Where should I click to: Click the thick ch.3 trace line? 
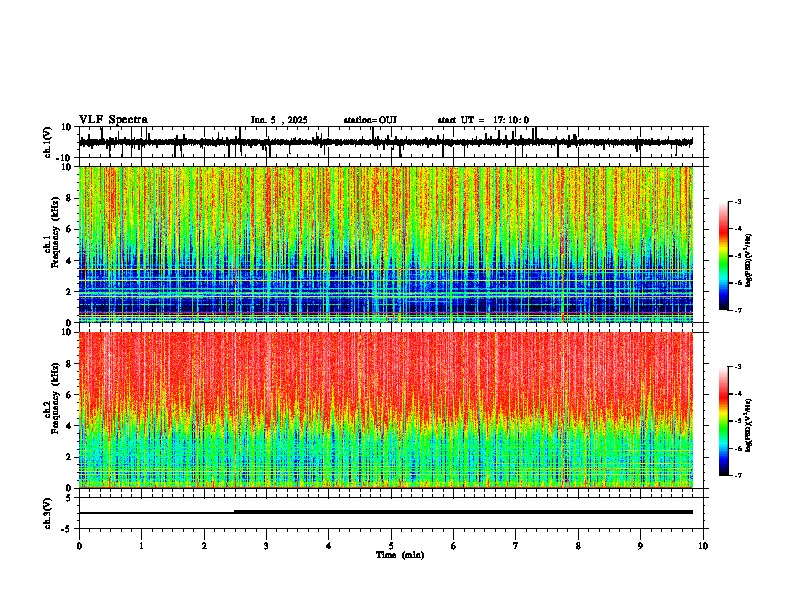pyautogui.click(x=463, y=512)
